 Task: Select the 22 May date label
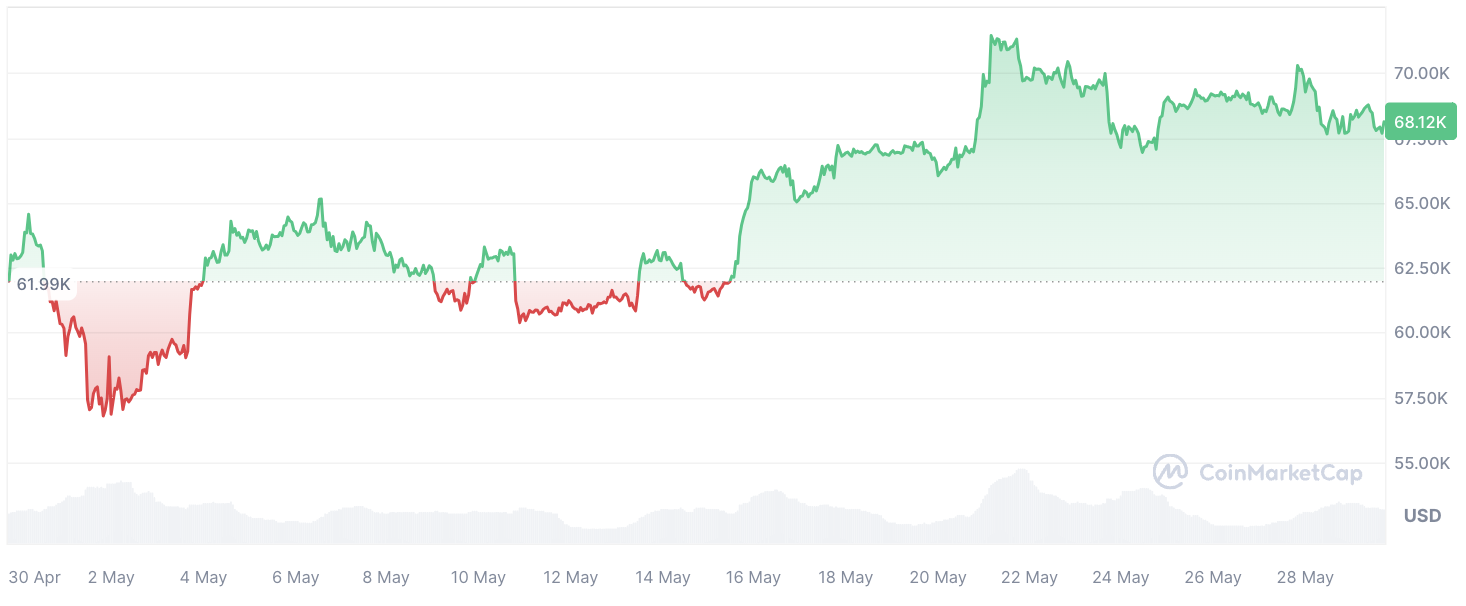pos(1029,578)
